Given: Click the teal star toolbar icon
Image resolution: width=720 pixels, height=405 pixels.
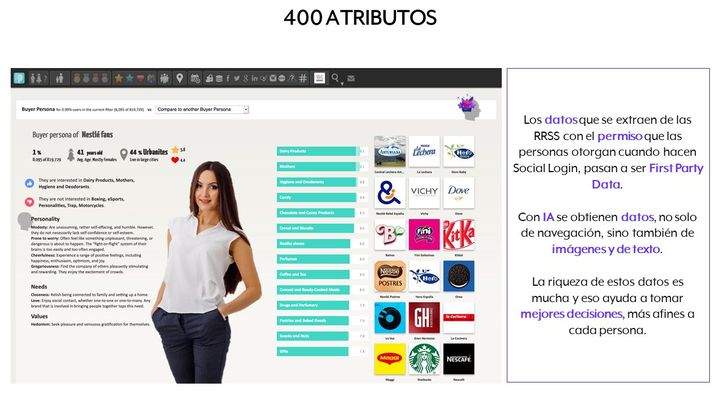Looking at the screenshot, I should tap(129, 78).
